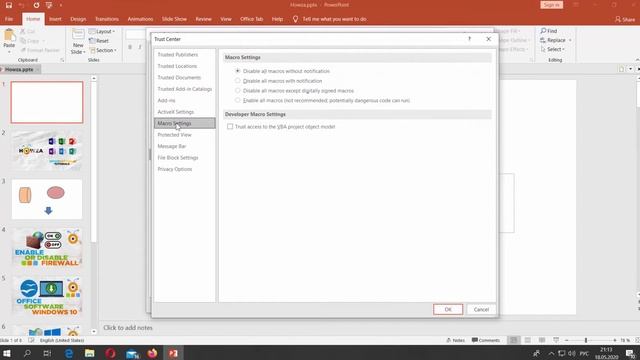640x360 pixels.
Task: Open Microsoft Edge from taskbar
Action: point(69,353)
